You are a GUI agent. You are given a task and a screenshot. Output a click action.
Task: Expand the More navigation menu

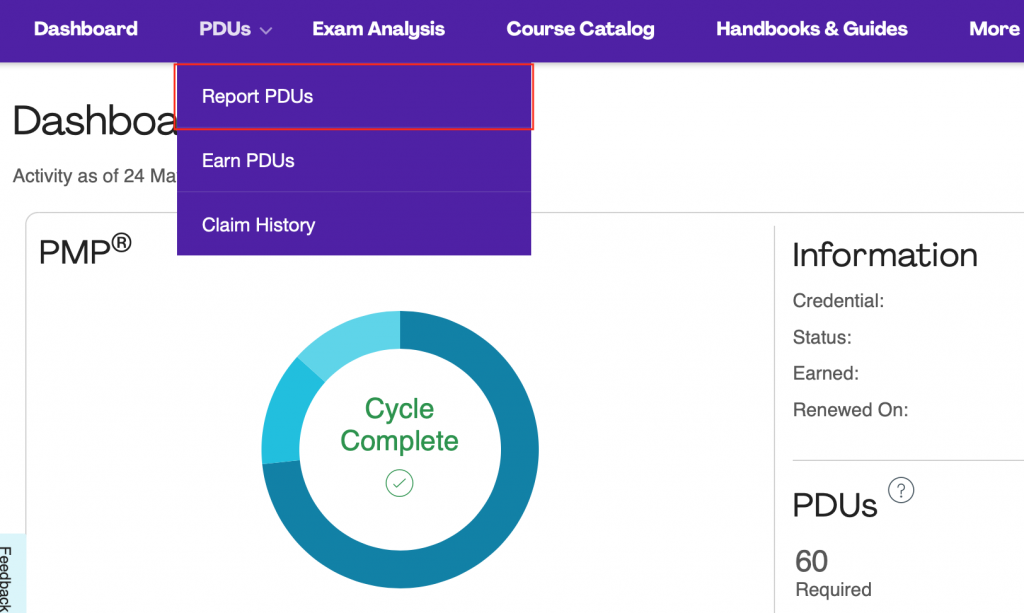993,29
